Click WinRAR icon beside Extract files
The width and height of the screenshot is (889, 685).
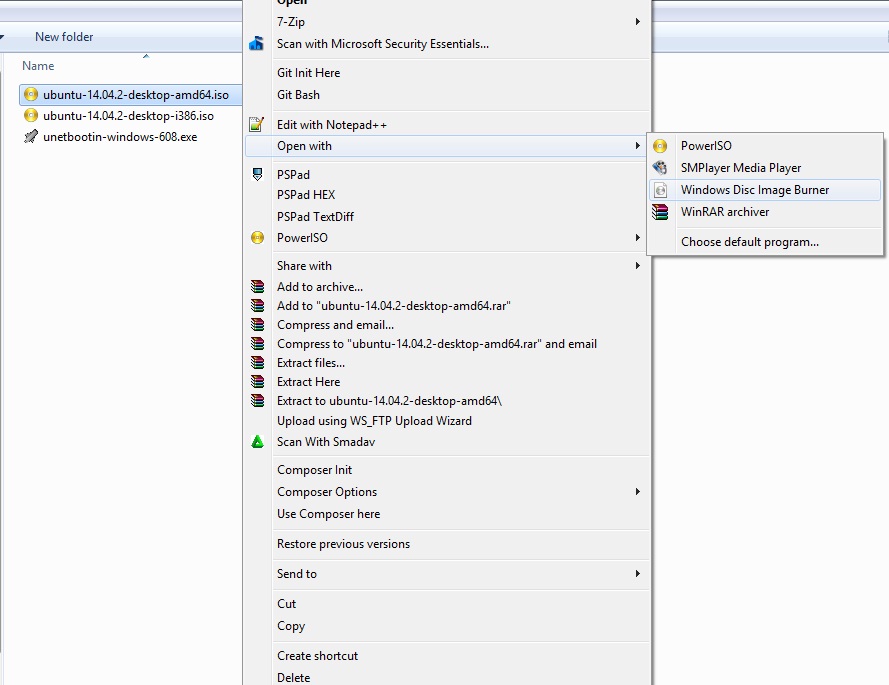coord(257,362)
